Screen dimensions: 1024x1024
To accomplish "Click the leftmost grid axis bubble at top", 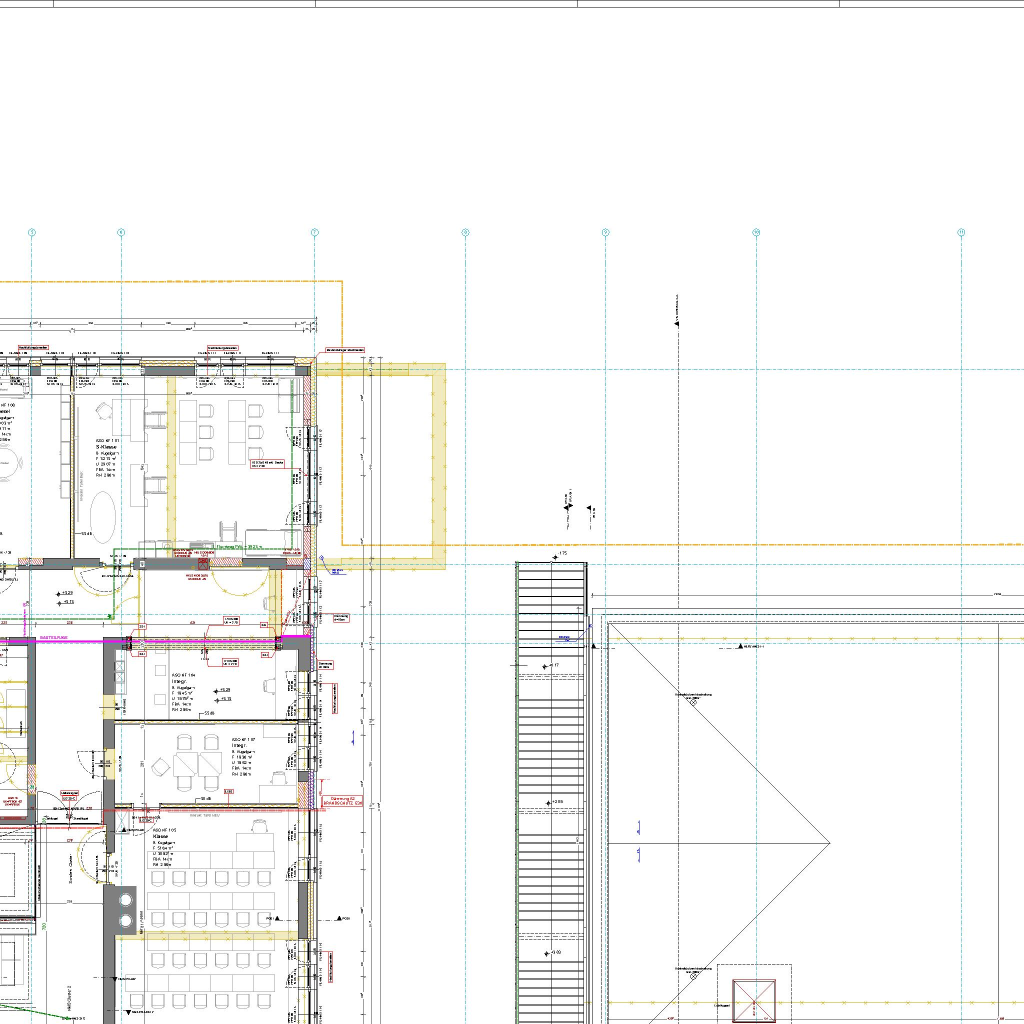I will (32, 233).
